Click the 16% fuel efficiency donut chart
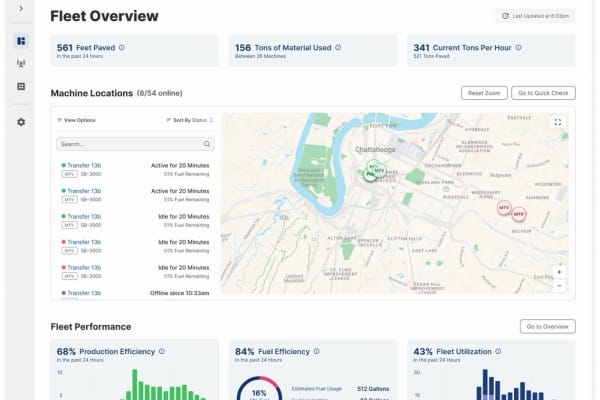 259,388
